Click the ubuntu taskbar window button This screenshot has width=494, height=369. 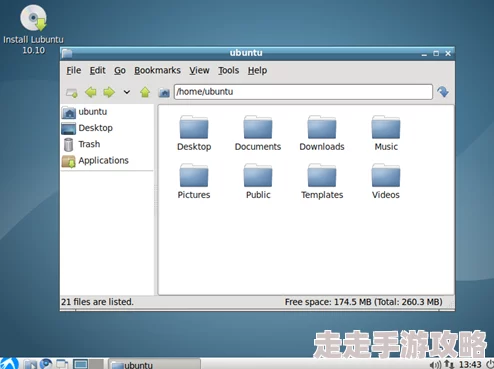point(155,364)
